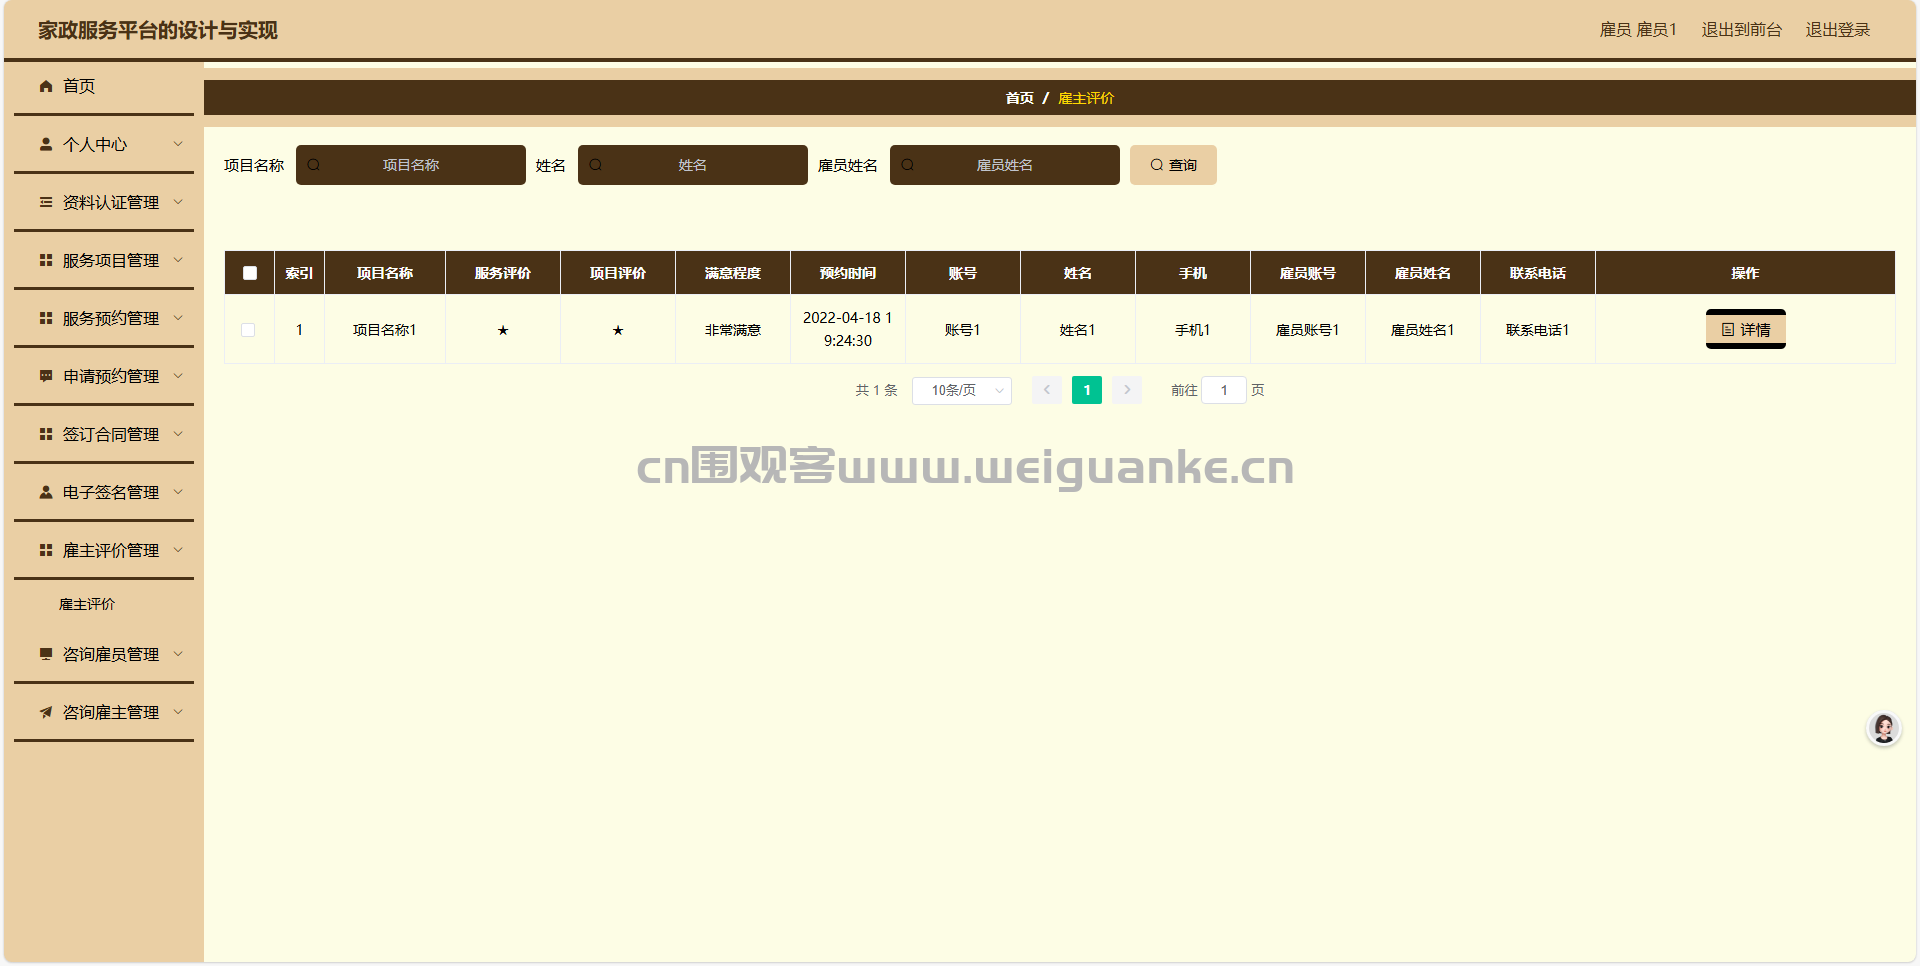The height and width of the screenshot is (966, 1920).
Task: Click 联系电话1 cell
Action: [1538, 330]
